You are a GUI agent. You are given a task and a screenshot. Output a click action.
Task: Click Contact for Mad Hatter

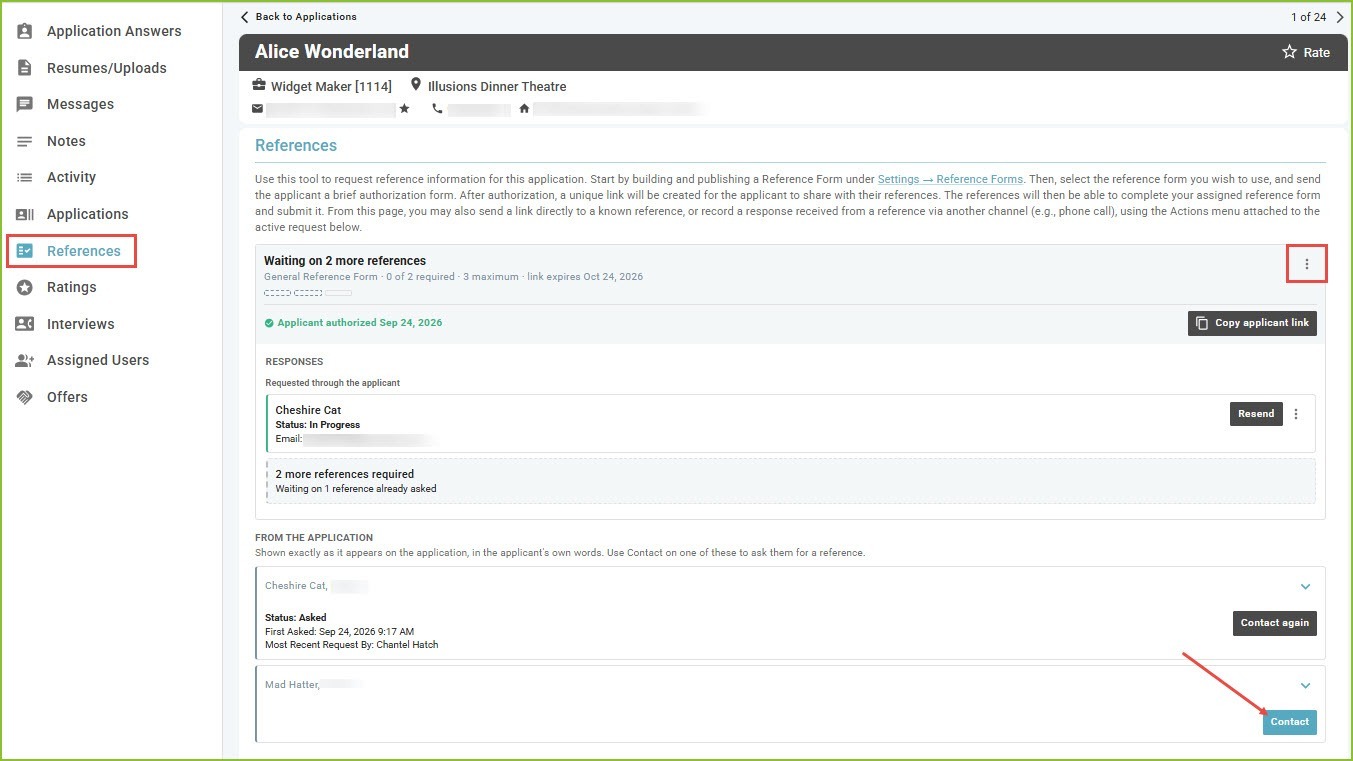click(1289, 722)
